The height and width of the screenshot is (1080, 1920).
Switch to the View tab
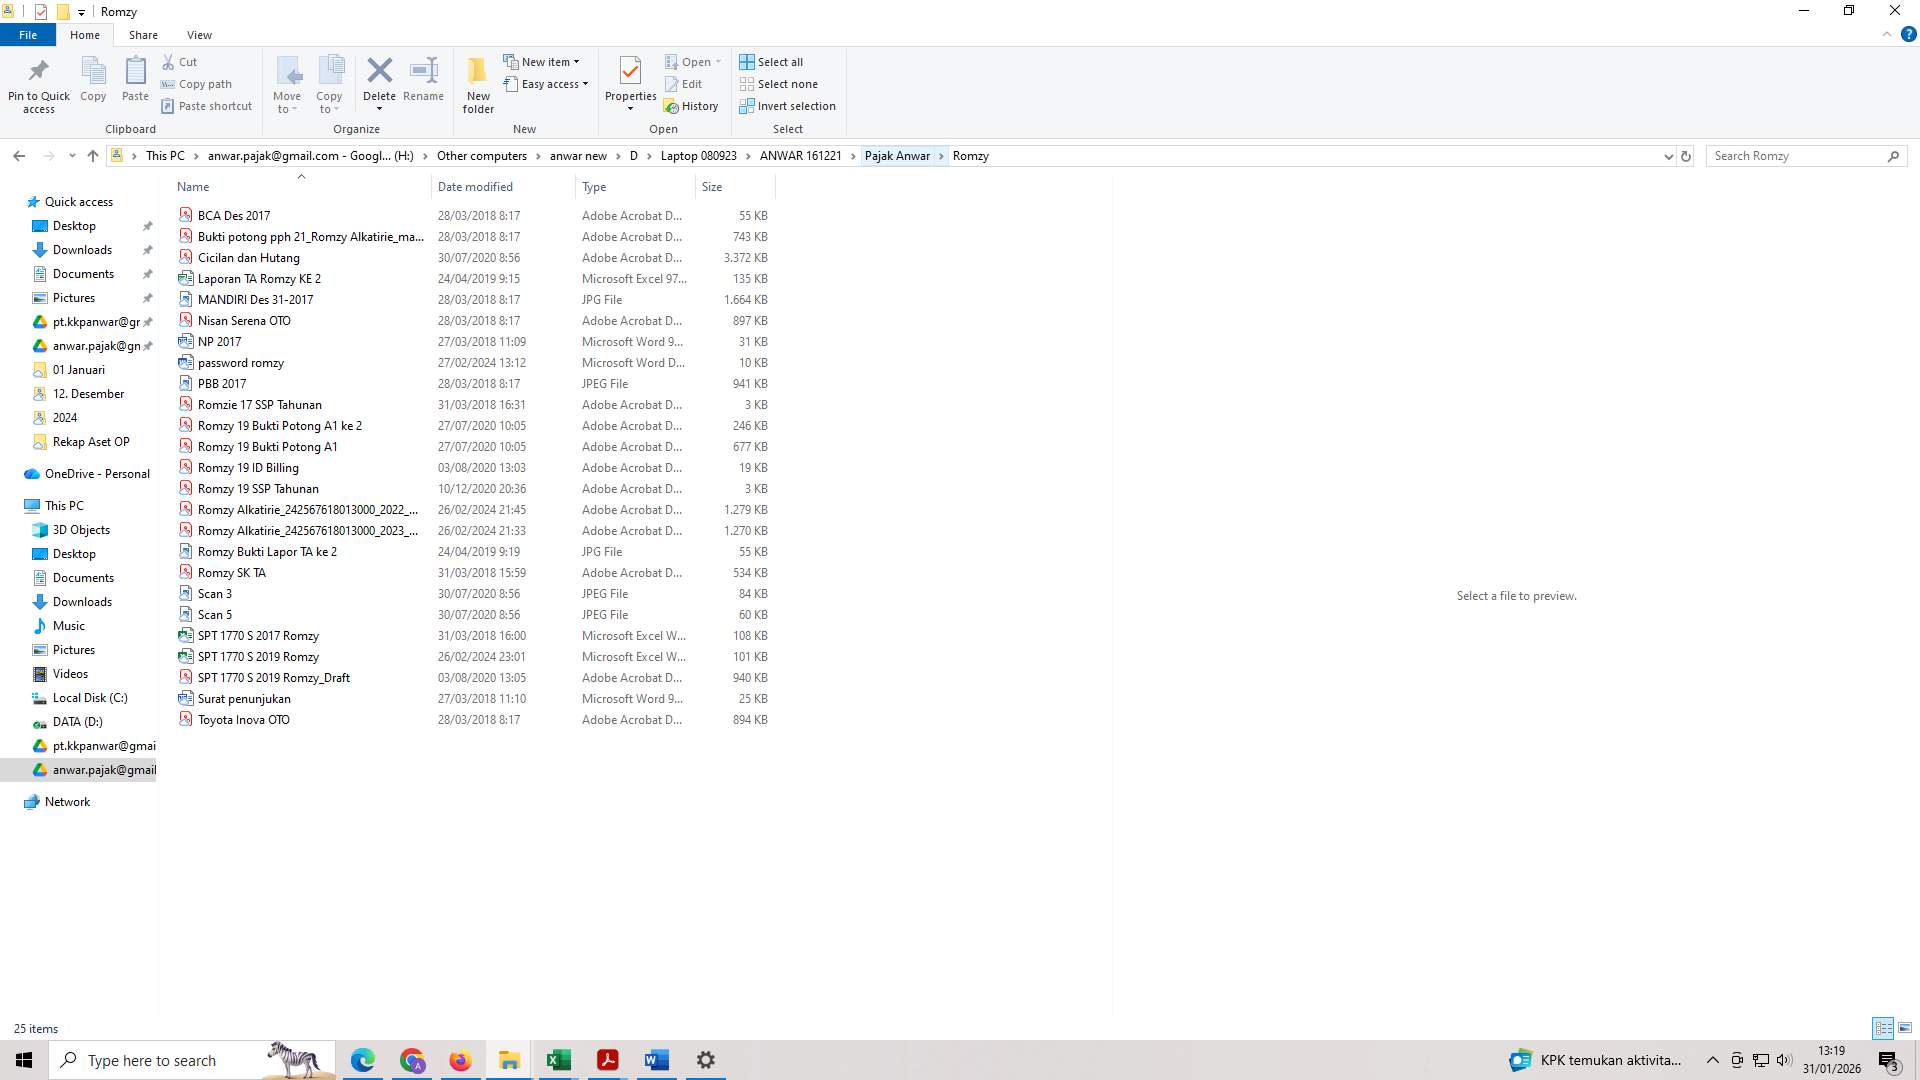(199, 34)
